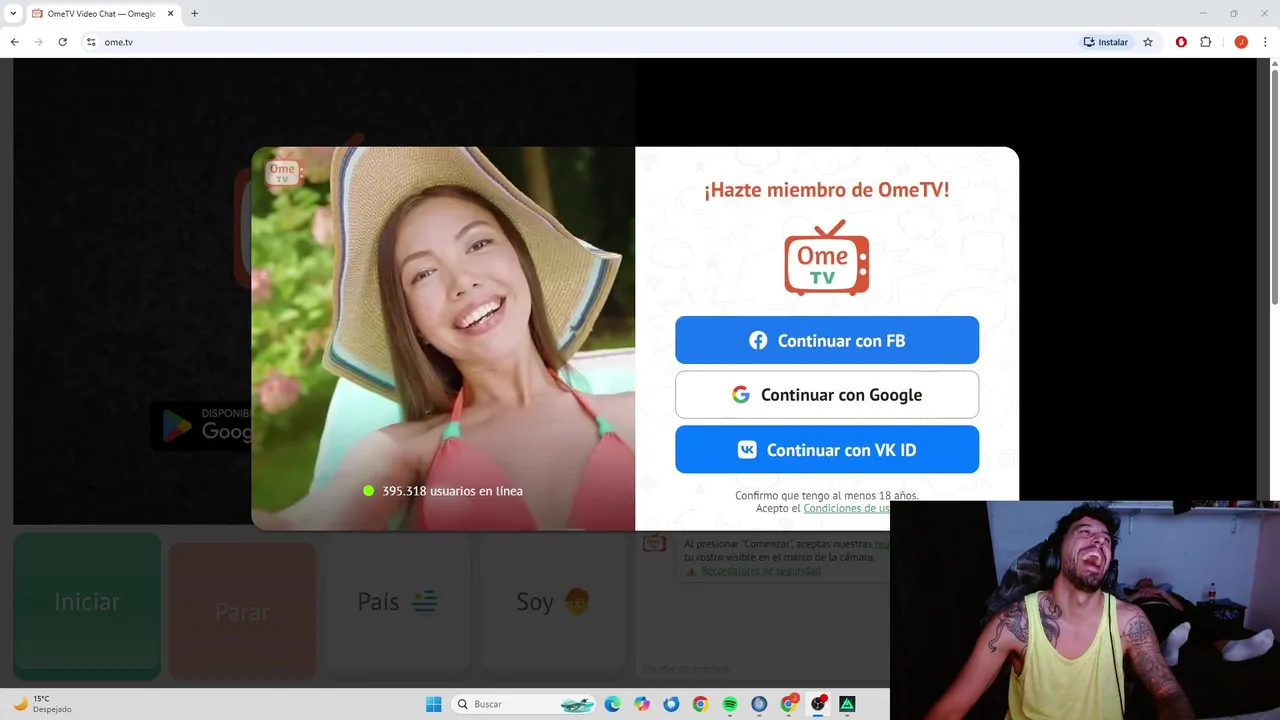Click the Google Play badge behind dialog
Viewport: 1280px width, 720px height.
pos(201,425)
